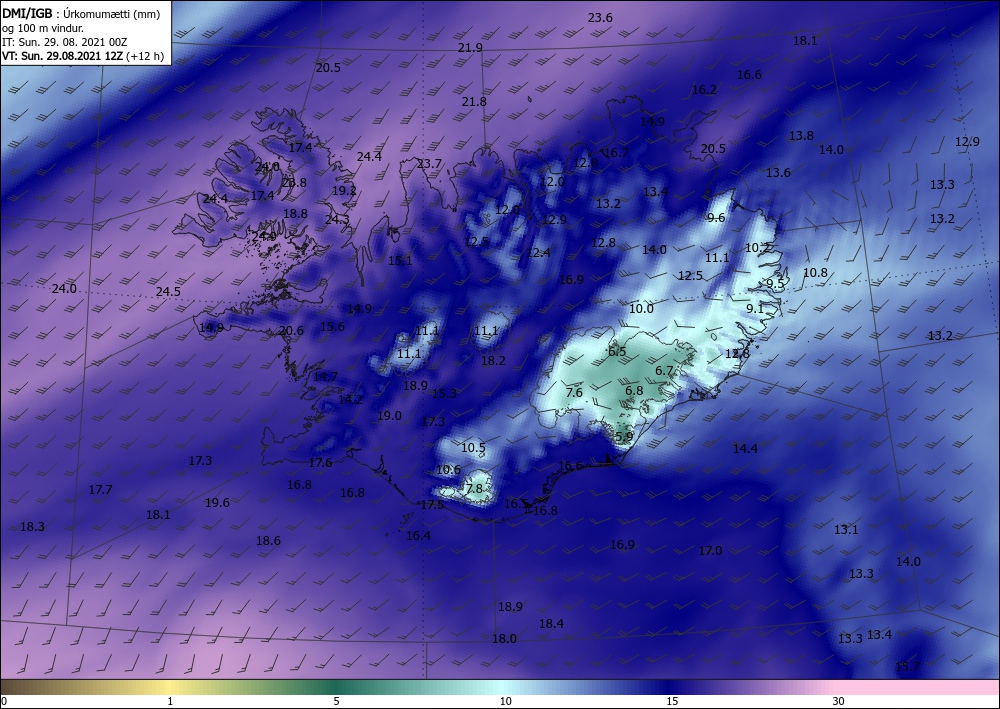
Task: Click the 9.5 value
Action: point(775,285)
